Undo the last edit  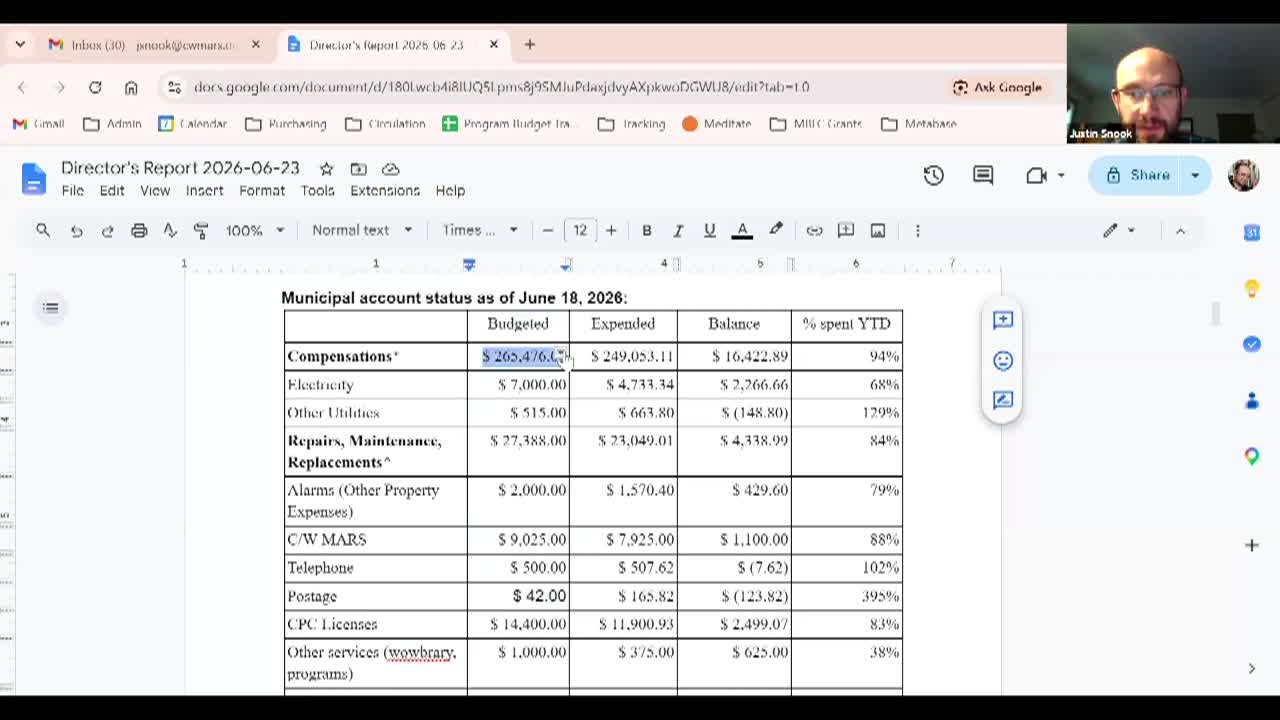(76, 230)
